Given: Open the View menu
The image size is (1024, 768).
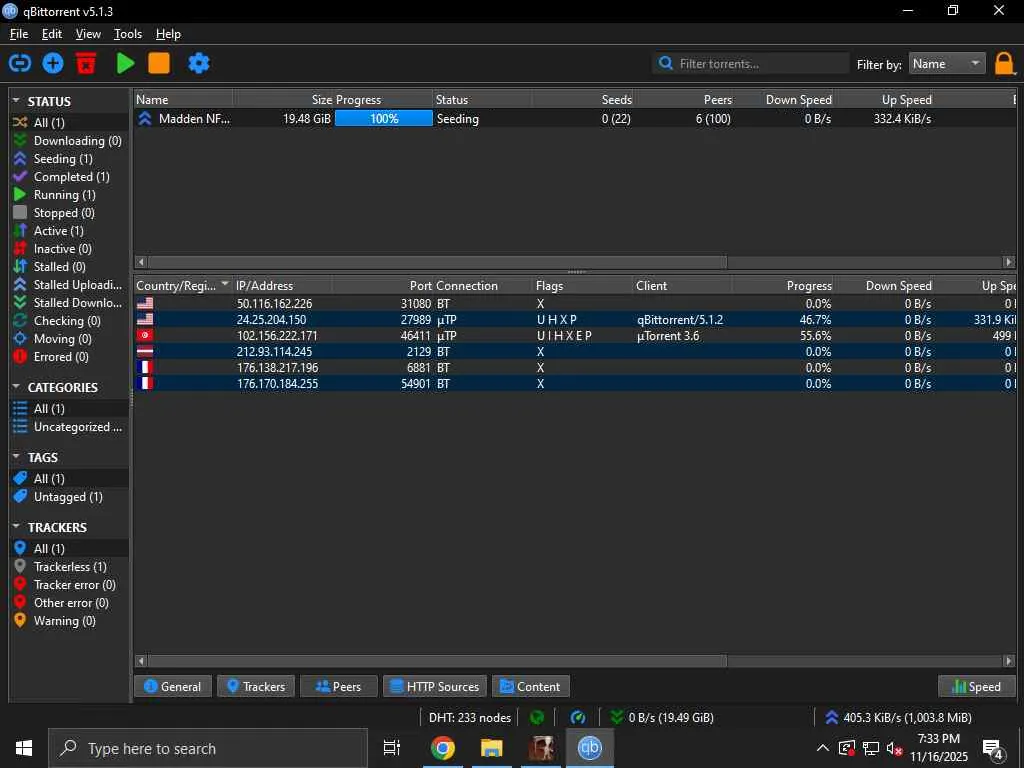Looking at the screenshot, I should [x=88, y=34].
